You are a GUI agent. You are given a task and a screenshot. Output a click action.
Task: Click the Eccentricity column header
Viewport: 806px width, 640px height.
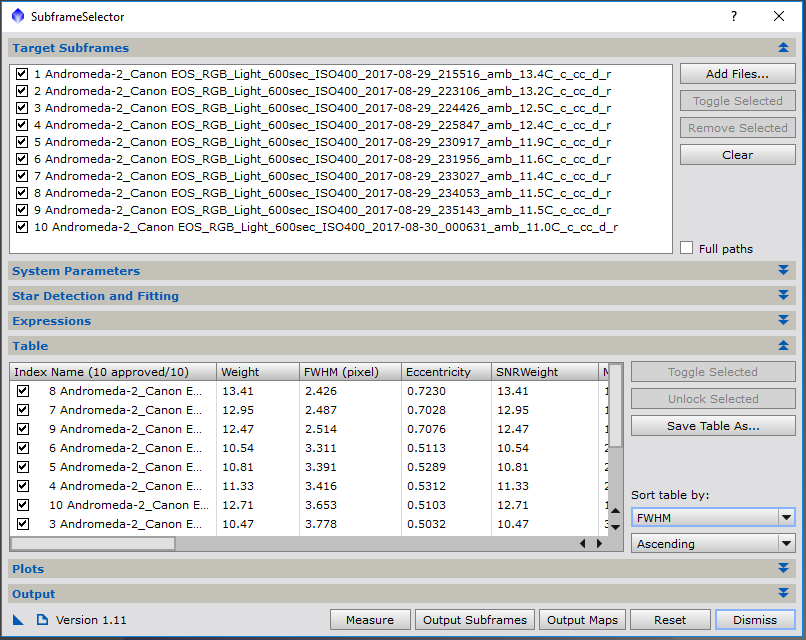pyautogui.click(x=446, y=372)
